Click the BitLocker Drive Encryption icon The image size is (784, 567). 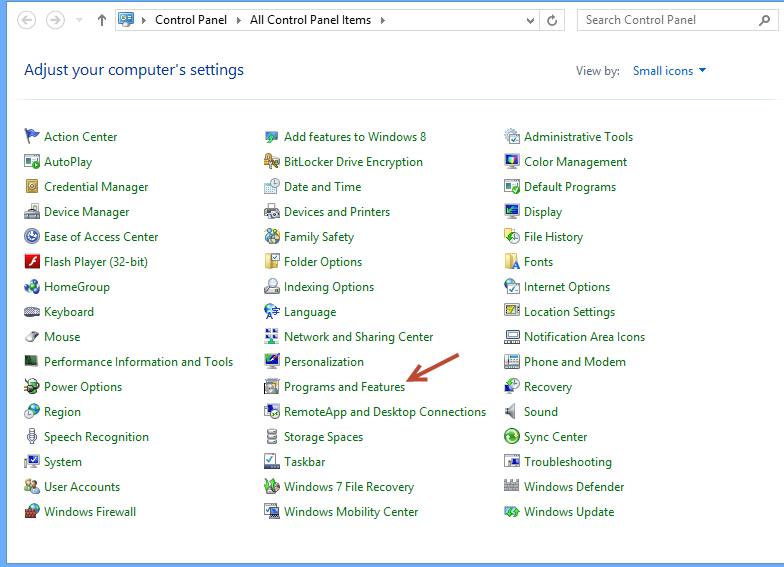click(272, 161)
